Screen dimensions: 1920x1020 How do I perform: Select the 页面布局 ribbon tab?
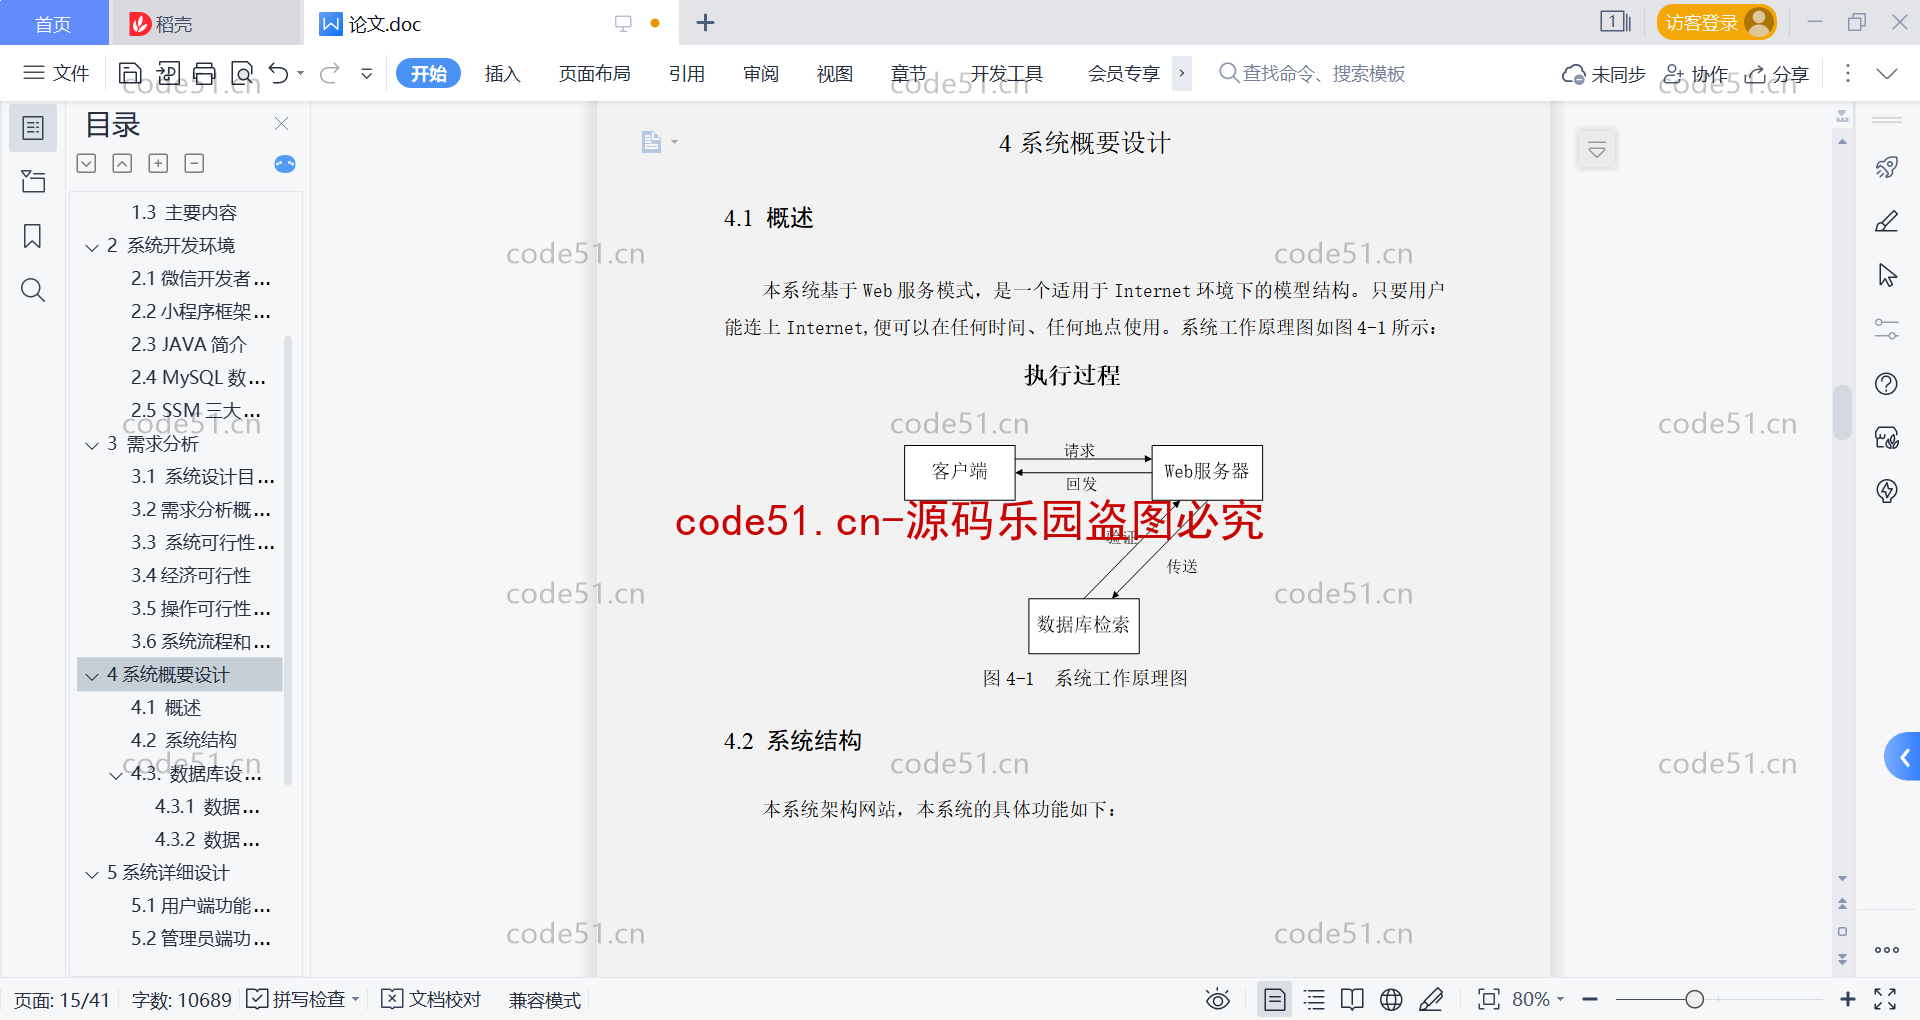coord(594,73)
